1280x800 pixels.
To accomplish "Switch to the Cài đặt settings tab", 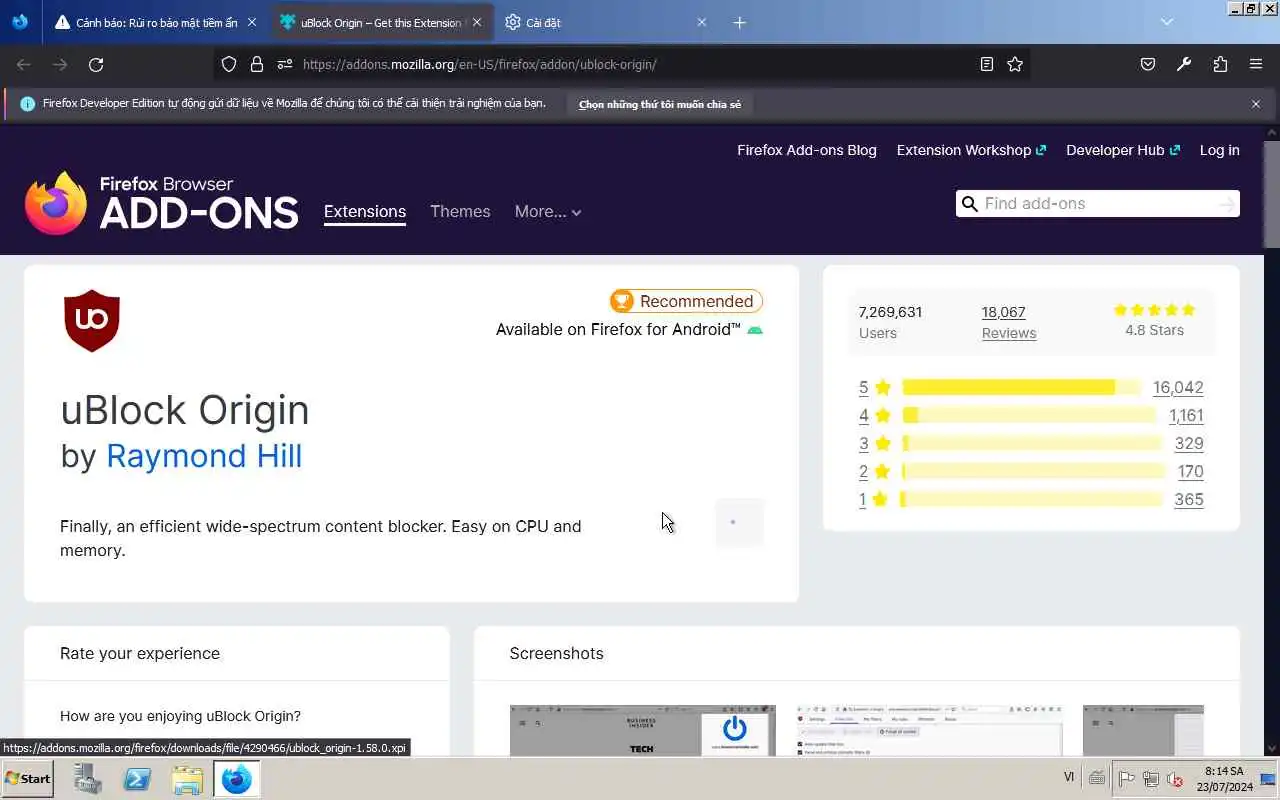I will coord(607,22).
